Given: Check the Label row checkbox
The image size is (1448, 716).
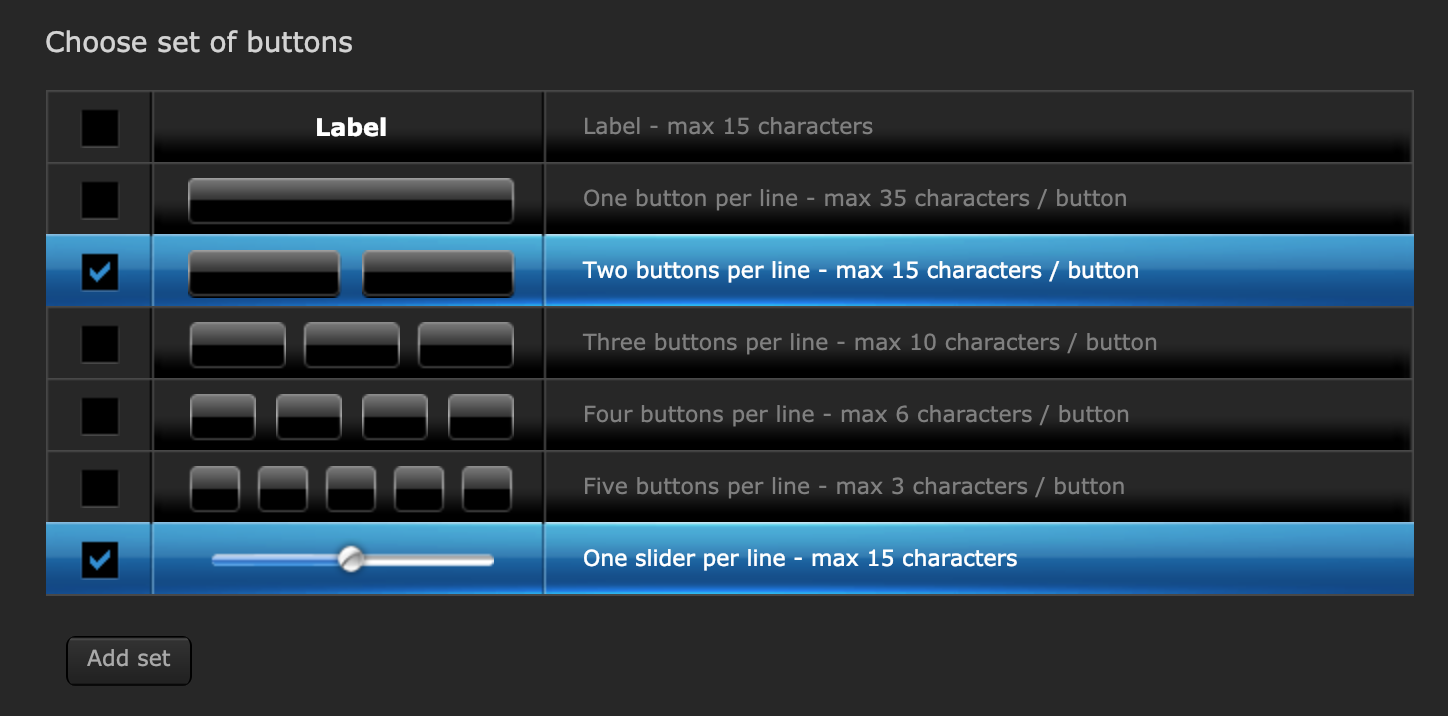Looking at the screenshot, I should [100, 128].
